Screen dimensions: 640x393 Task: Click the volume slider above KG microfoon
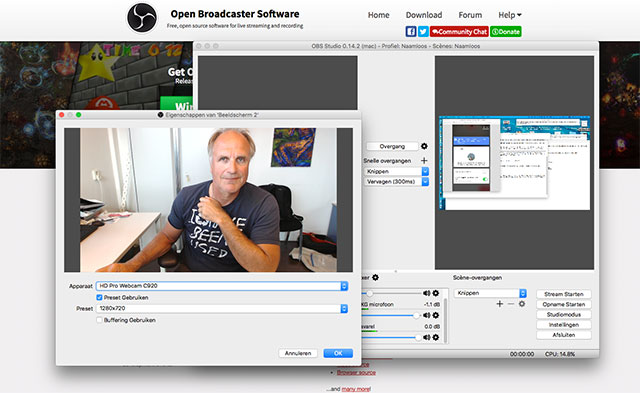pos(392,293)
